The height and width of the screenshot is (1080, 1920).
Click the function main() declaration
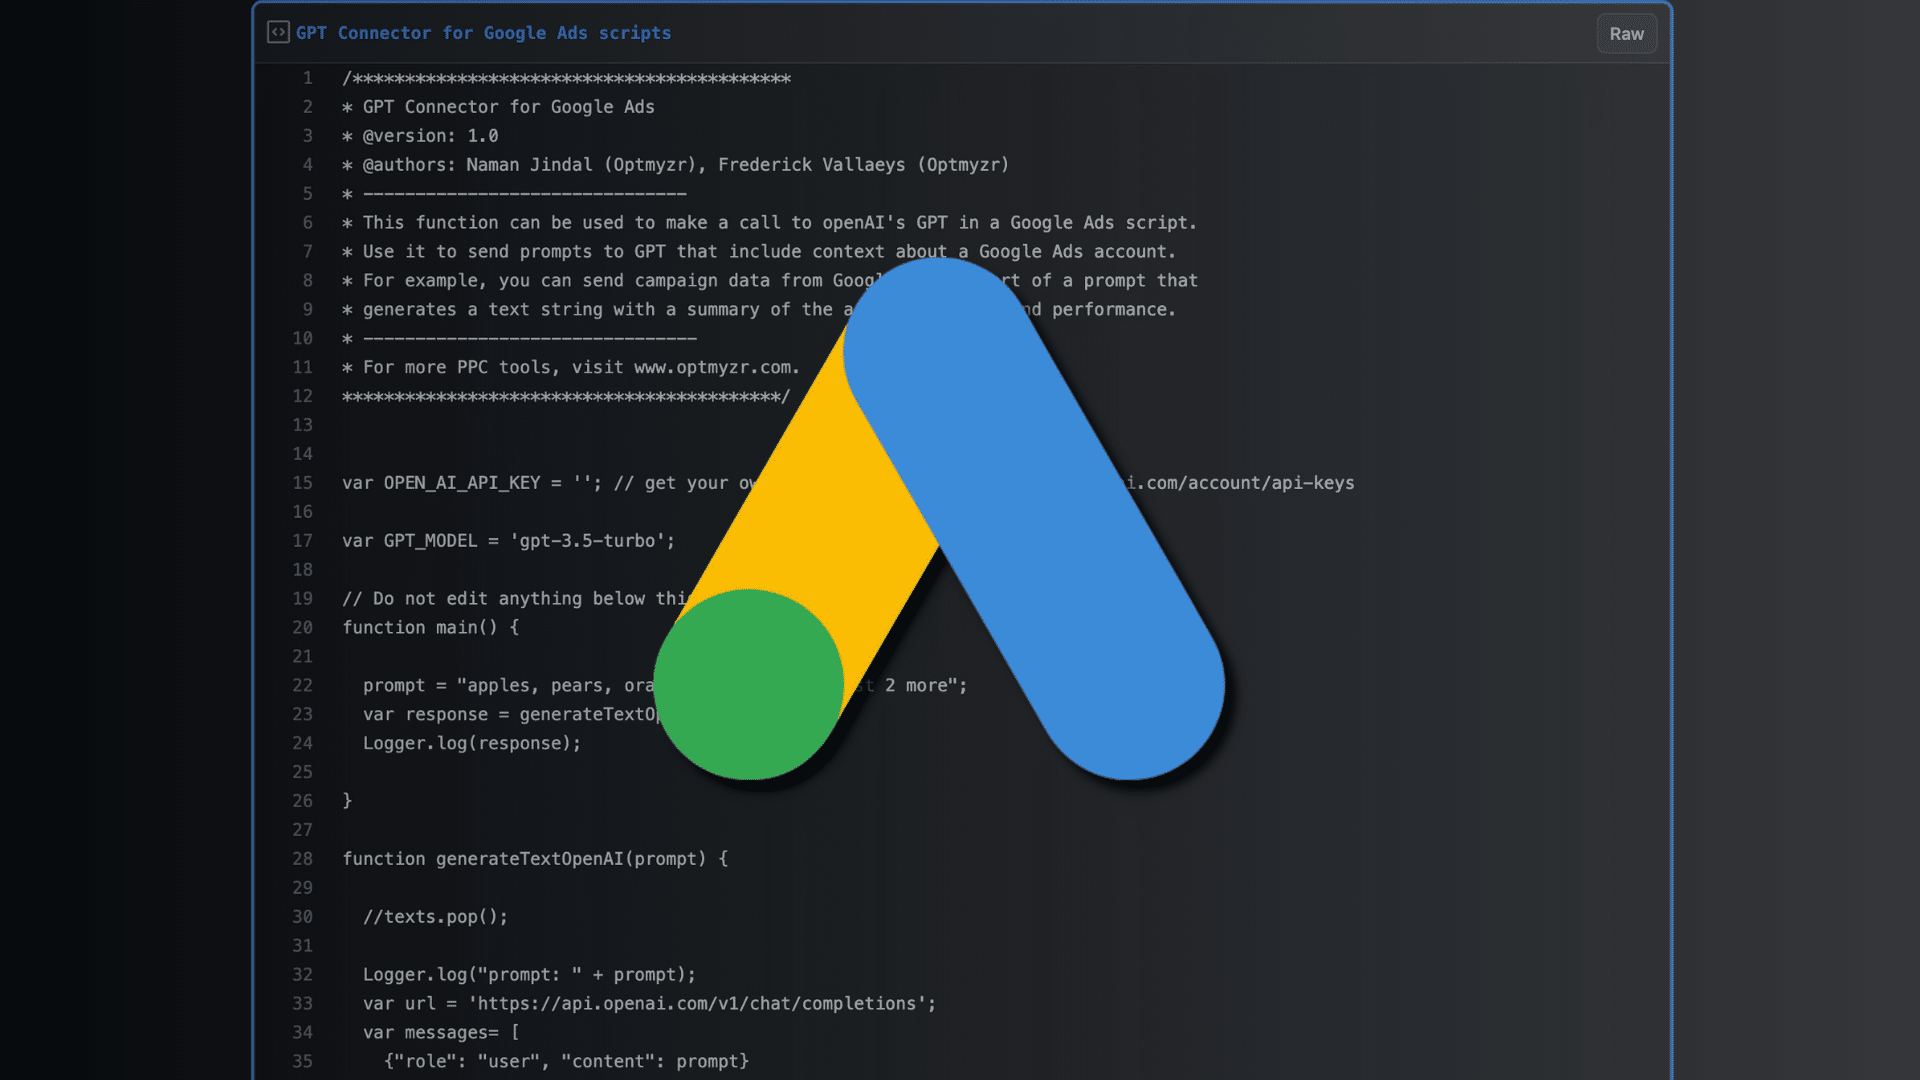pyautogui.click(x=430, y=627)
